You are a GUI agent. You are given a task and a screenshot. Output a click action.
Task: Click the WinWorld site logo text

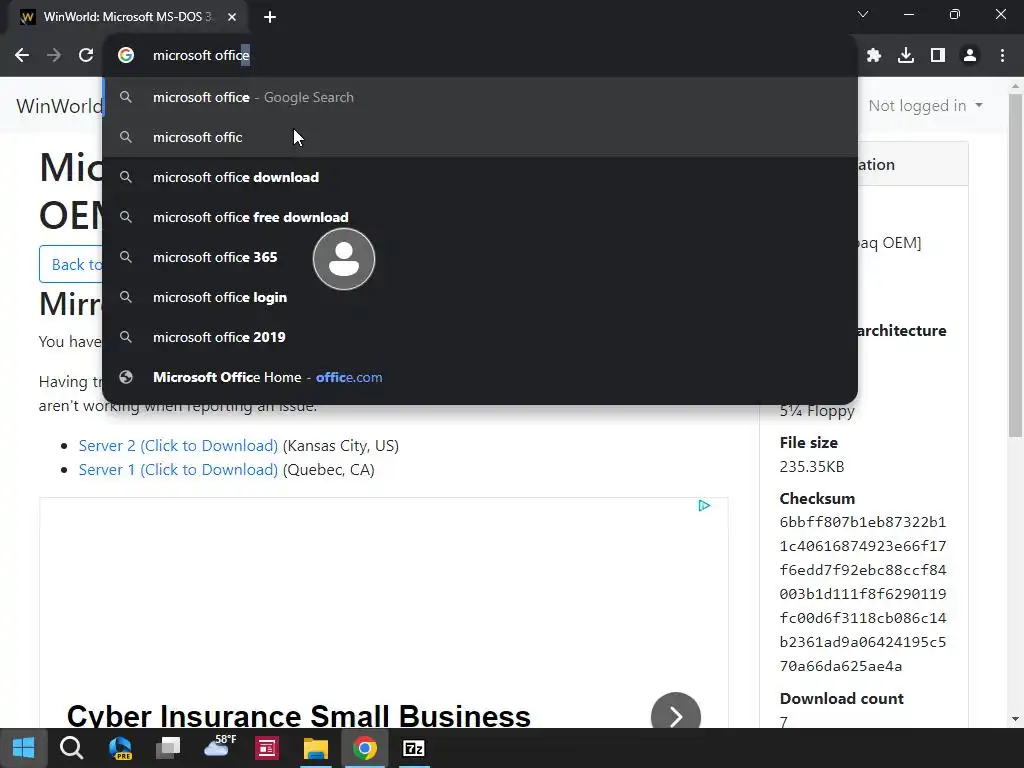(59, 106)
